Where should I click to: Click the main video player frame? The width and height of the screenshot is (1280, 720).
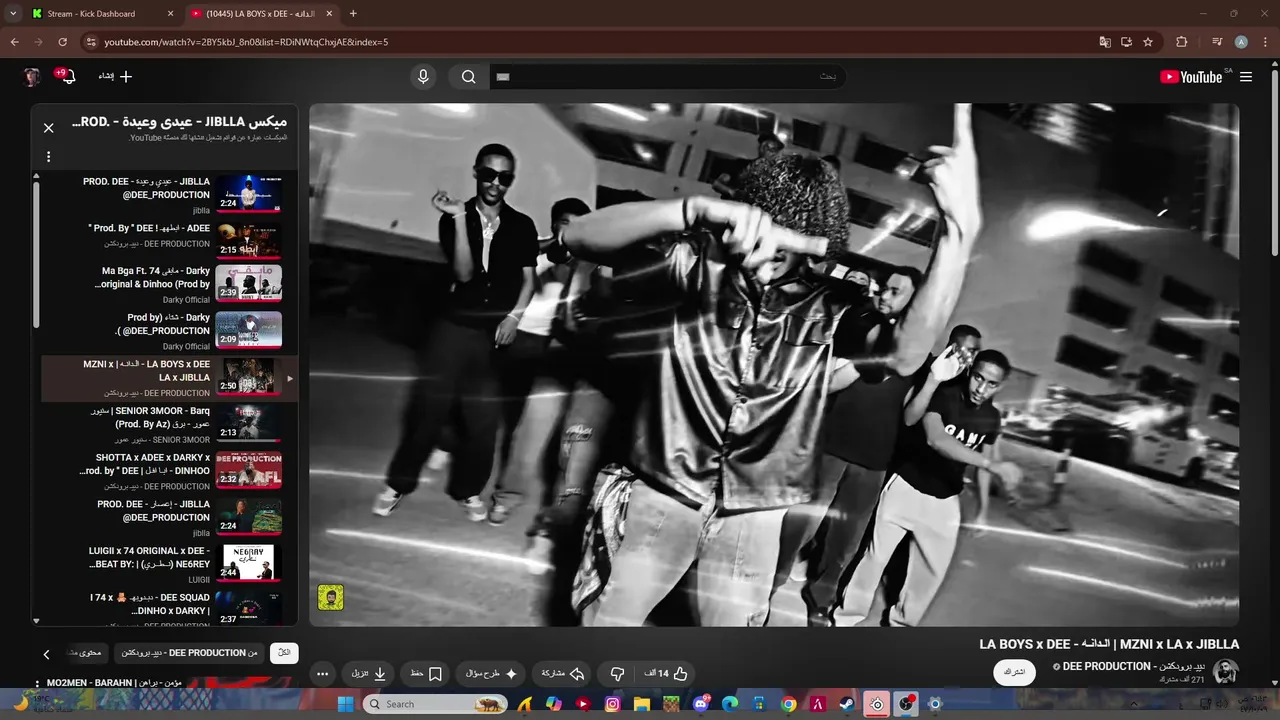coord(774,365)
